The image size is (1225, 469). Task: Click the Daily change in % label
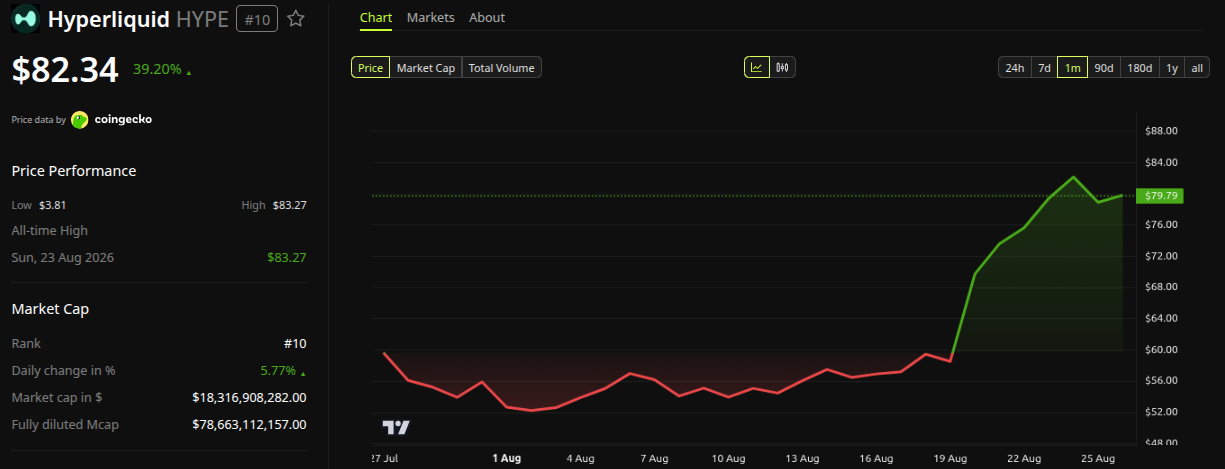tap(64, 371)
